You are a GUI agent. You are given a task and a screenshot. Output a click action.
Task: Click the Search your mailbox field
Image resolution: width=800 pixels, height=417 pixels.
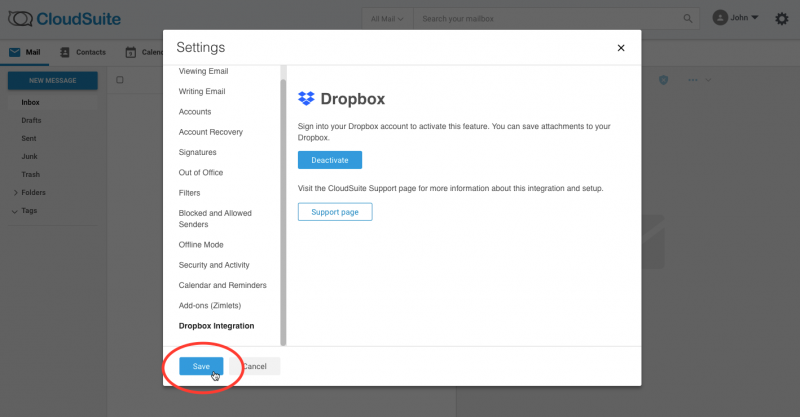coord(548,19)
